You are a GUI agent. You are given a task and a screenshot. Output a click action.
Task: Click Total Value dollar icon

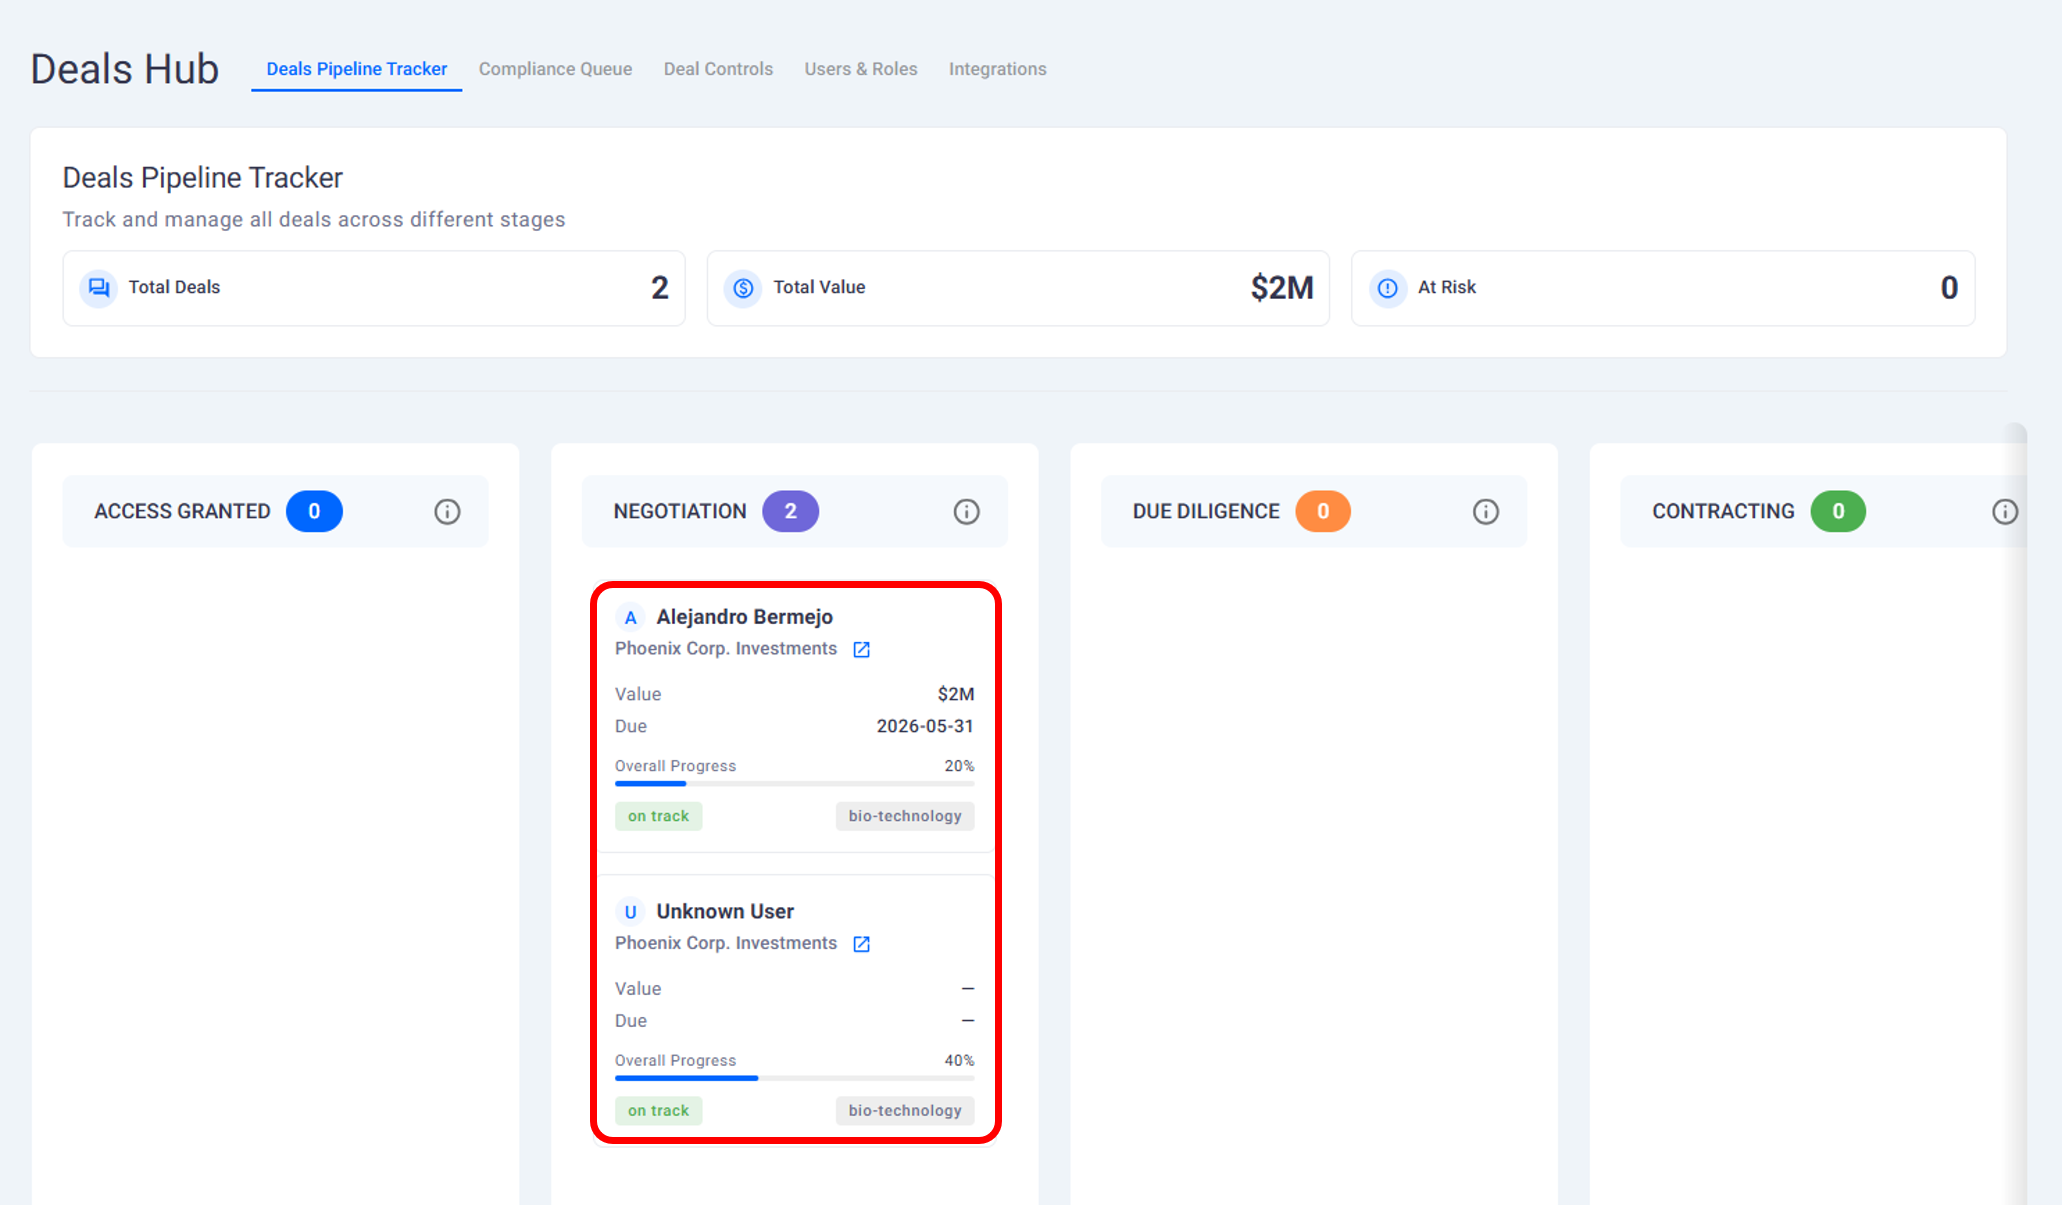[x=743, y=288]
